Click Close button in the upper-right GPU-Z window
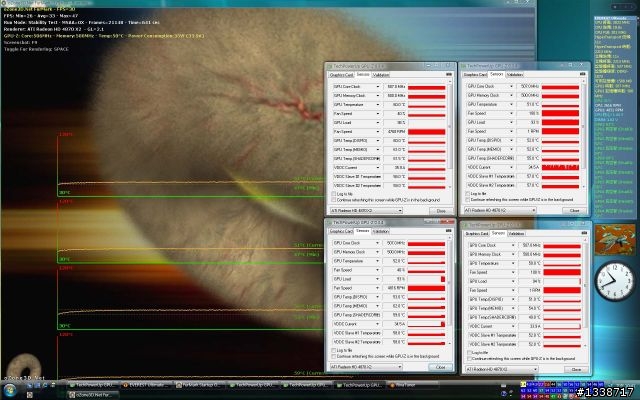 [574, 211]
